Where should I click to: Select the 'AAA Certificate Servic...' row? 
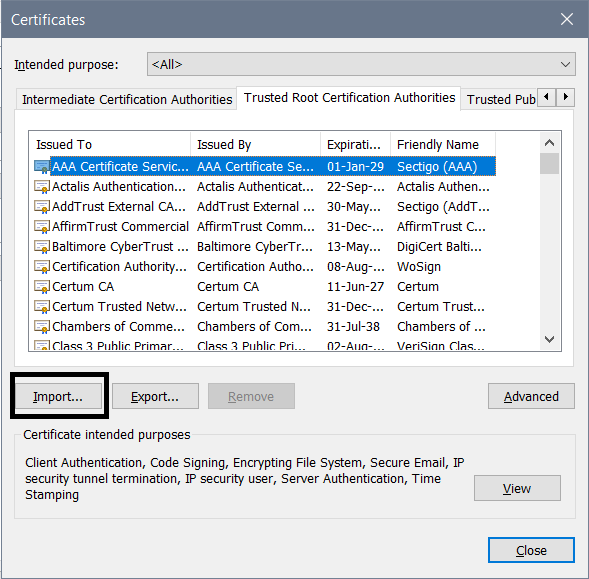click(264, 166)
